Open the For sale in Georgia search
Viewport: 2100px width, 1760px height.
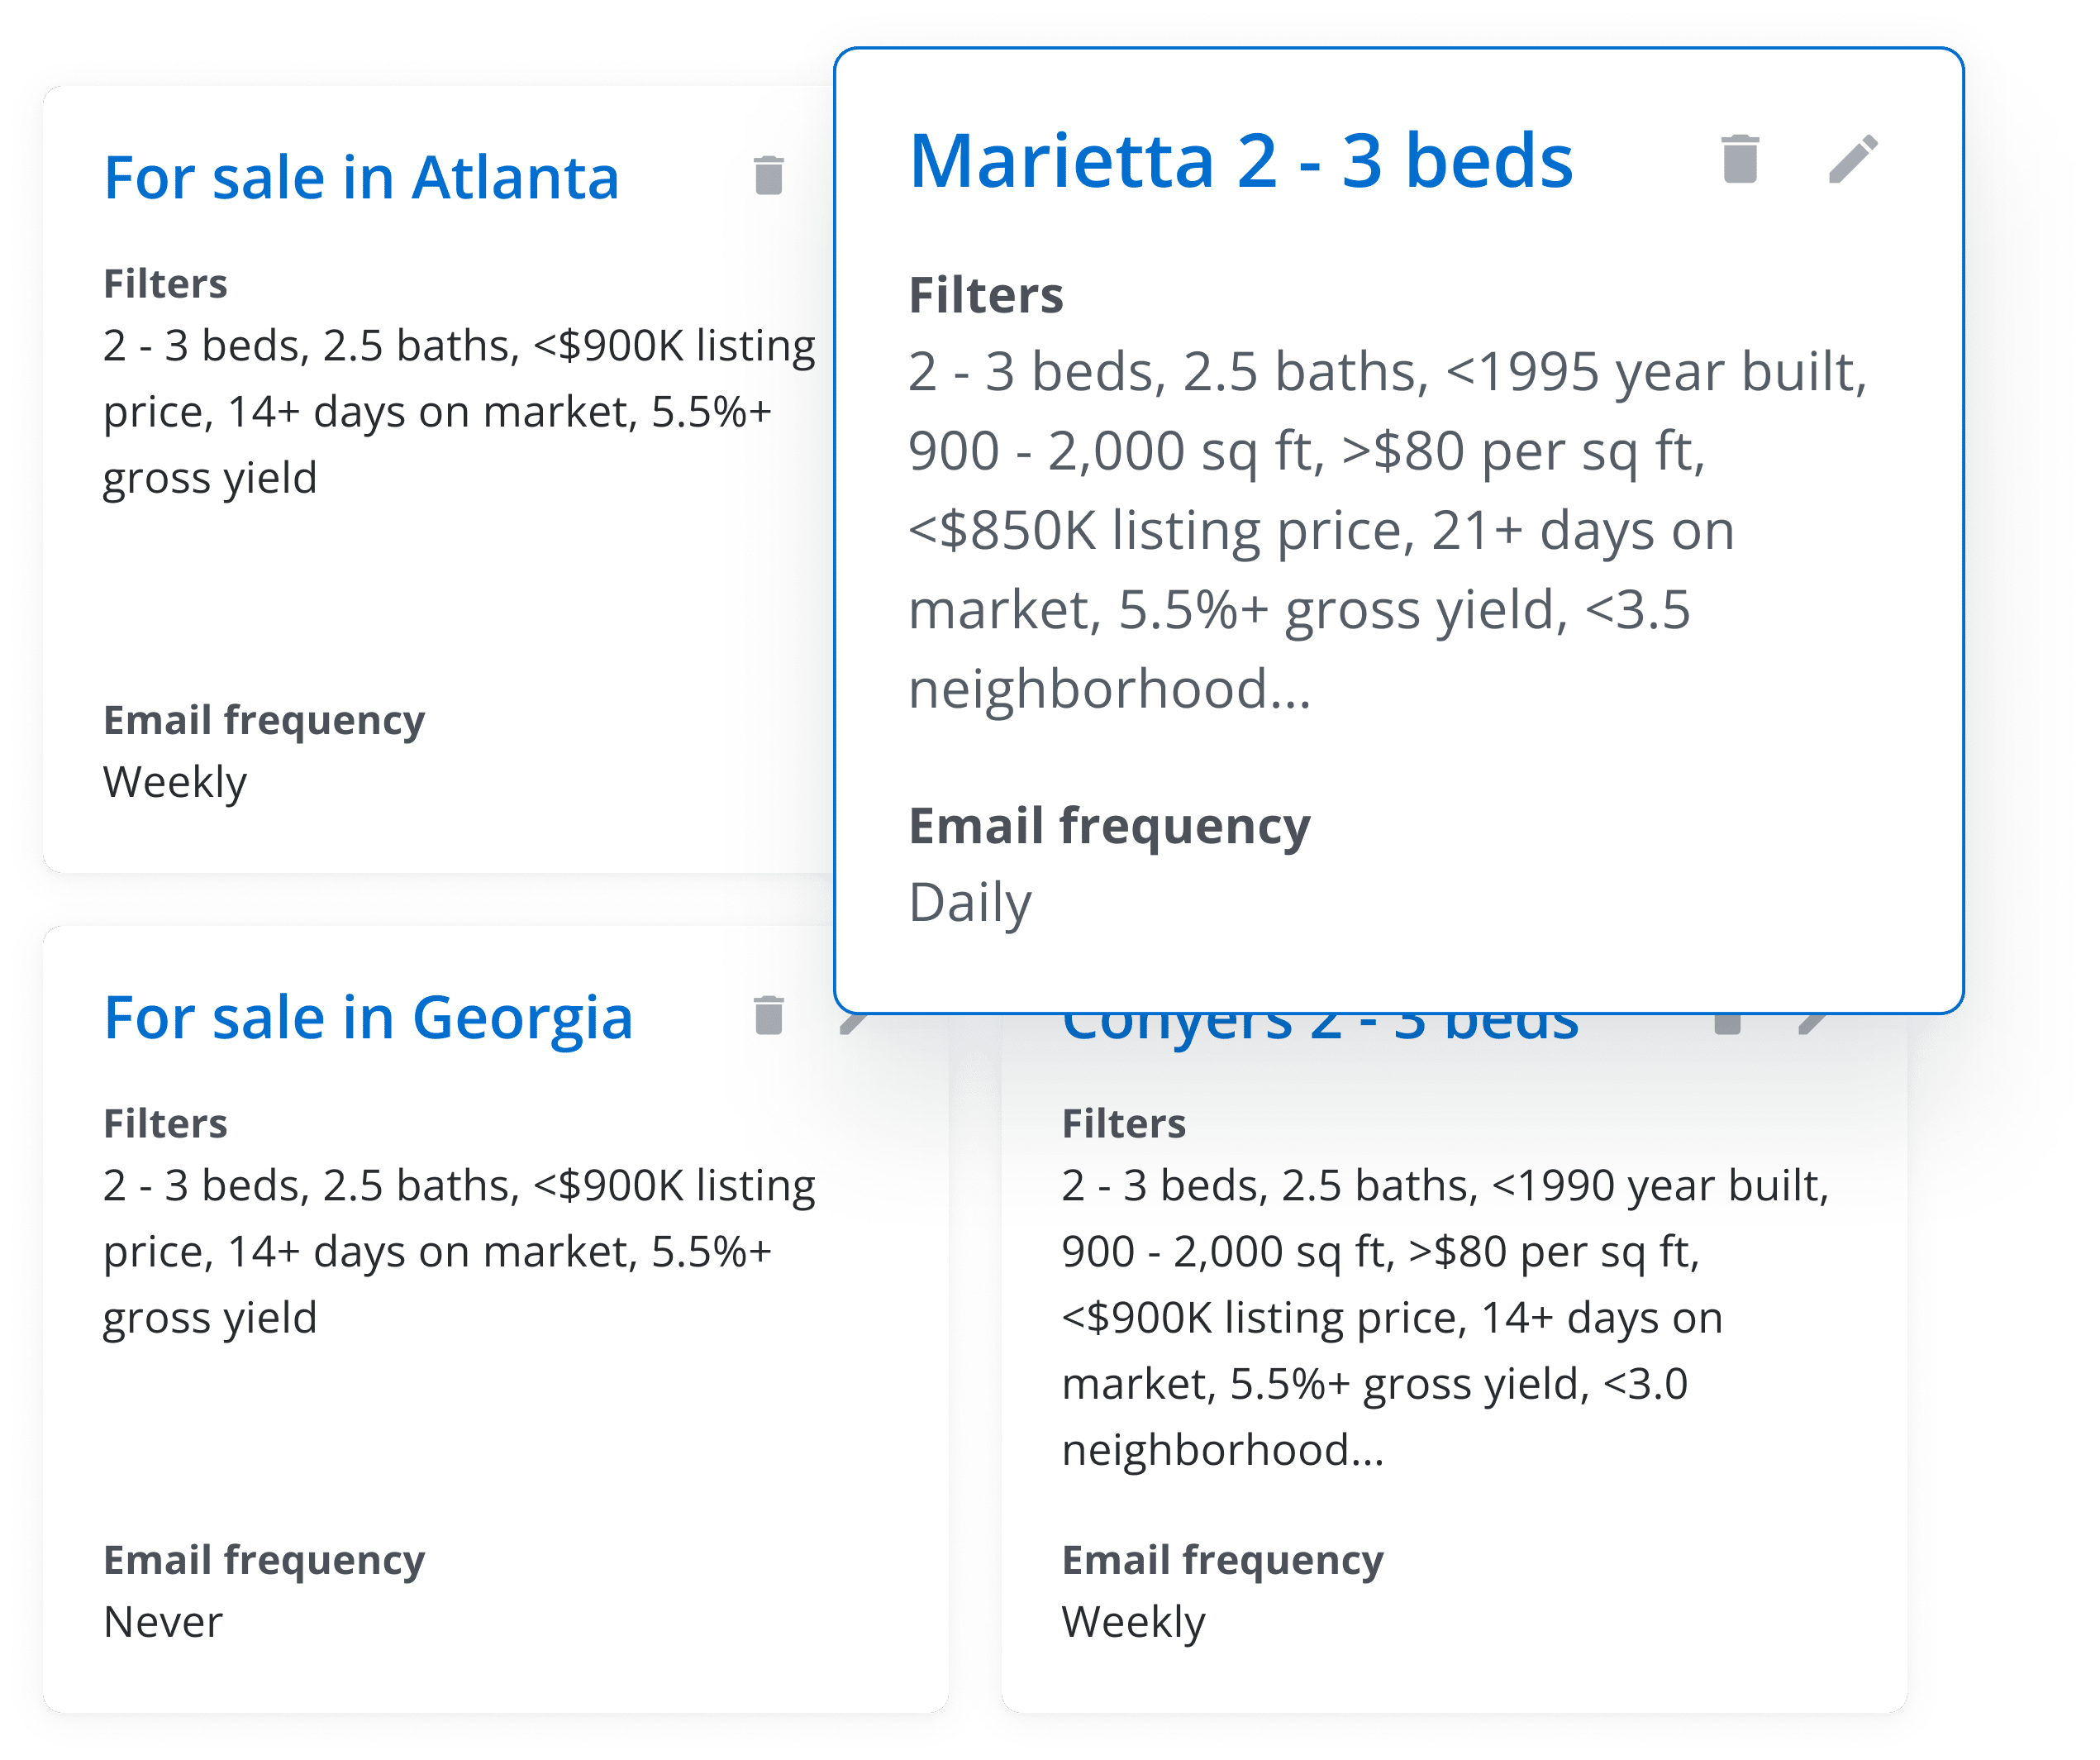point(368,1018)
